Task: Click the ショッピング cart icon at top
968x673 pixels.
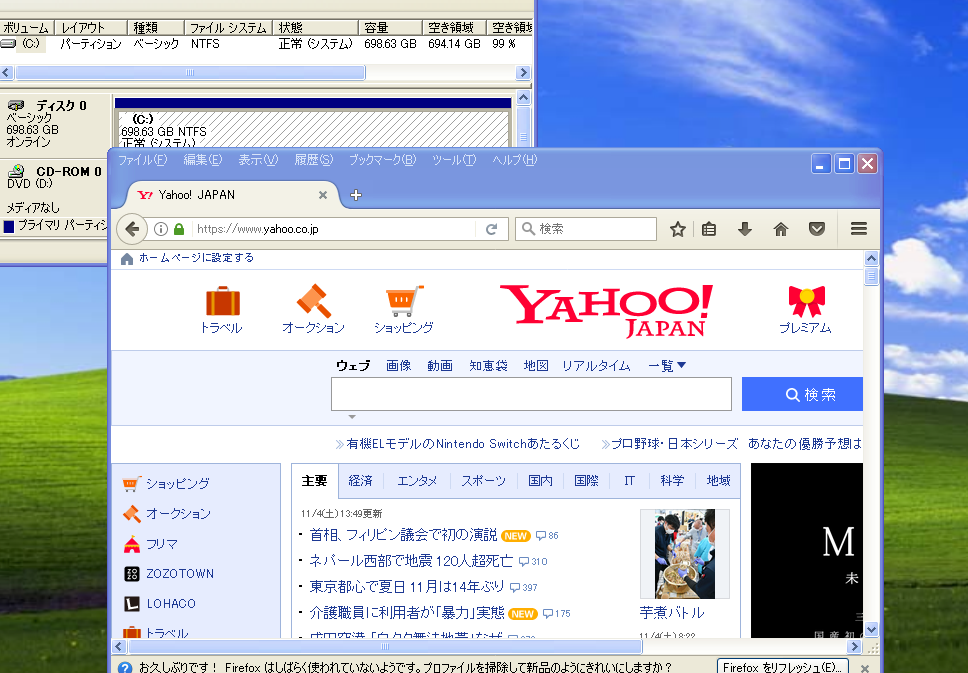Action: coord(404,301)
